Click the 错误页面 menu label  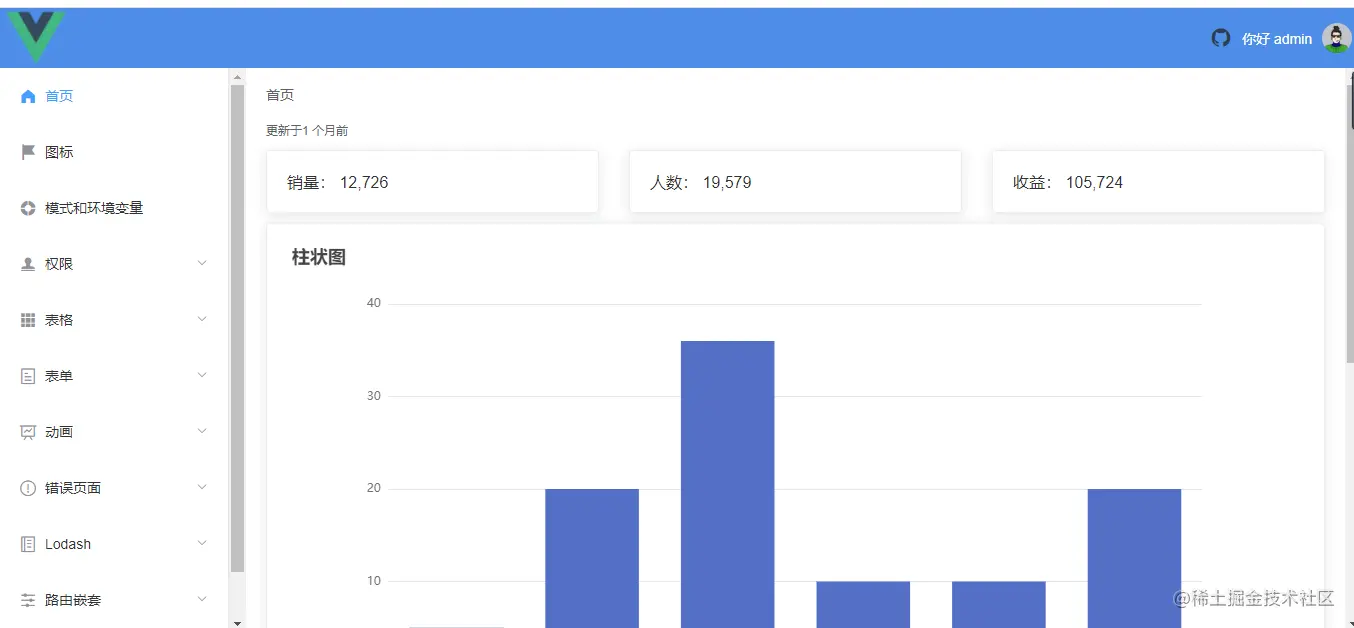tap(73, 488)
